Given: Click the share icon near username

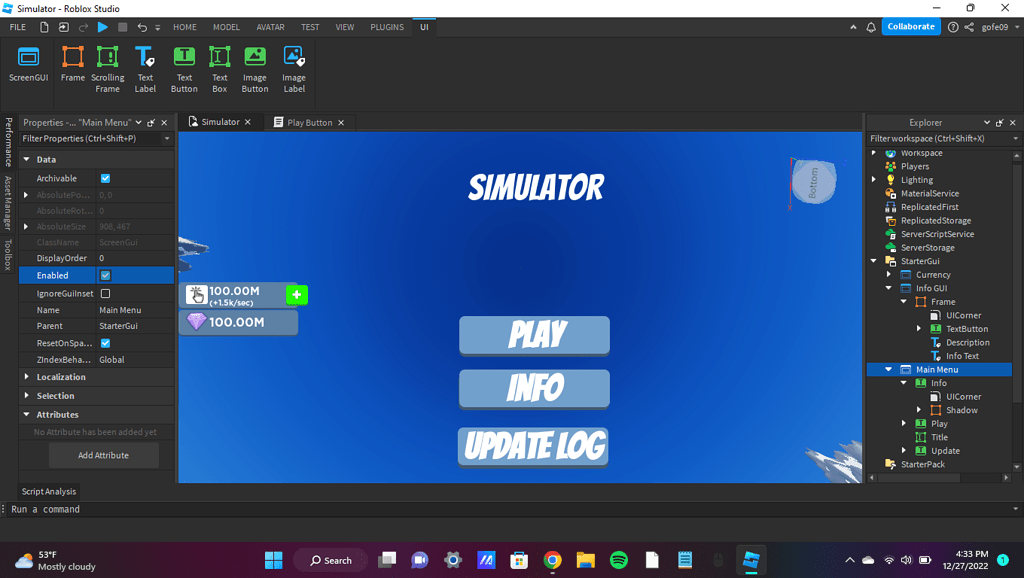Looking at the screenshot, I should [969, 27].
